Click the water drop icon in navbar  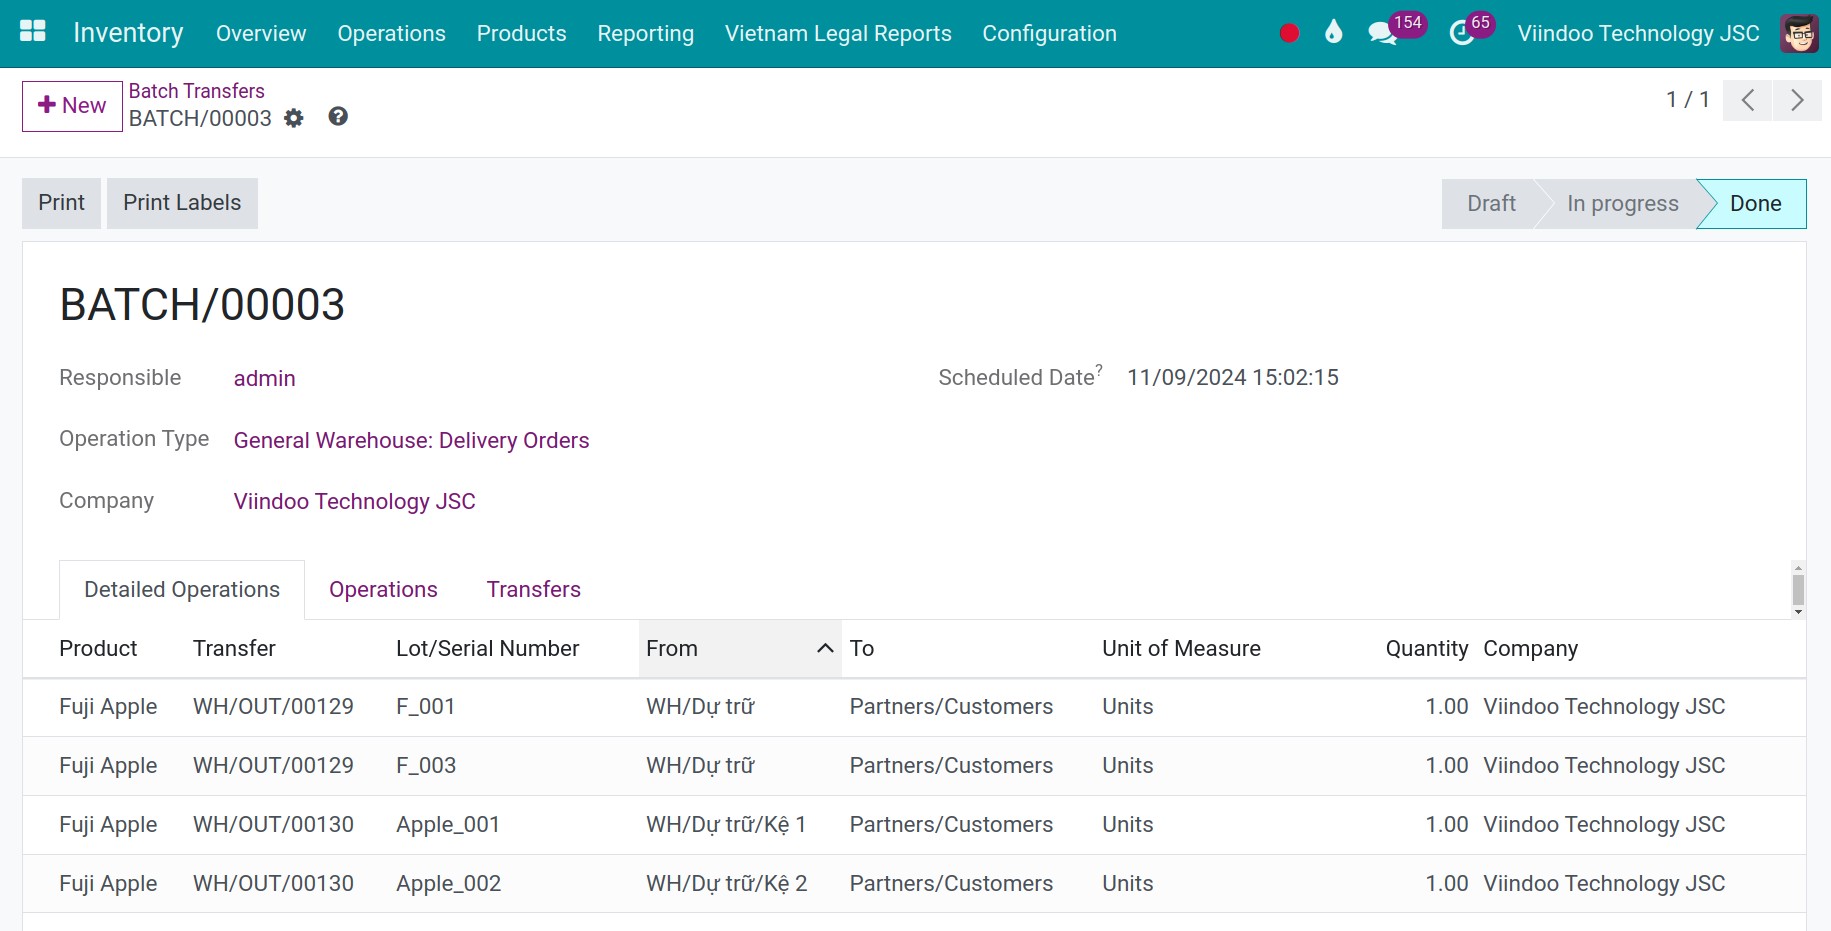click(x=1333, y=32)
